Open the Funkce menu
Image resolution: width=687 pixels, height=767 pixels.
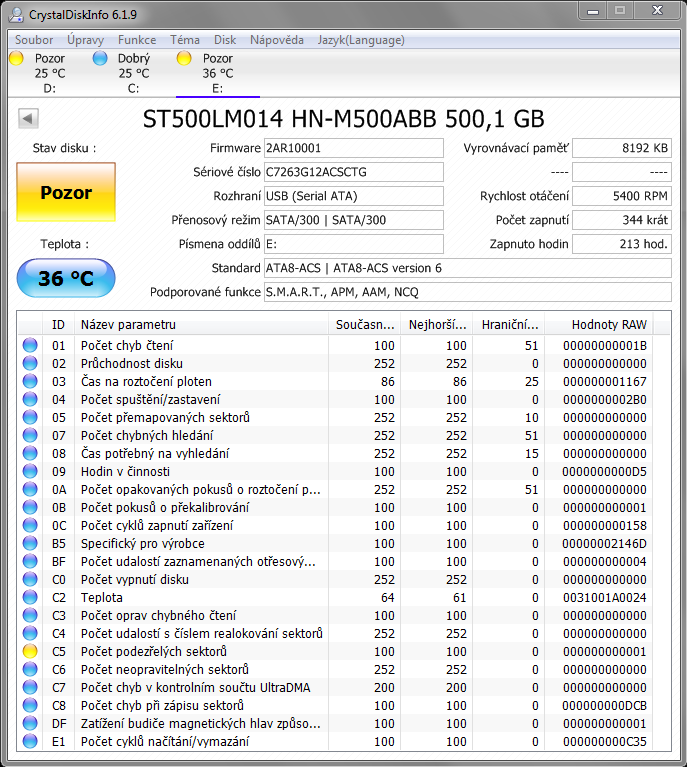137,40
